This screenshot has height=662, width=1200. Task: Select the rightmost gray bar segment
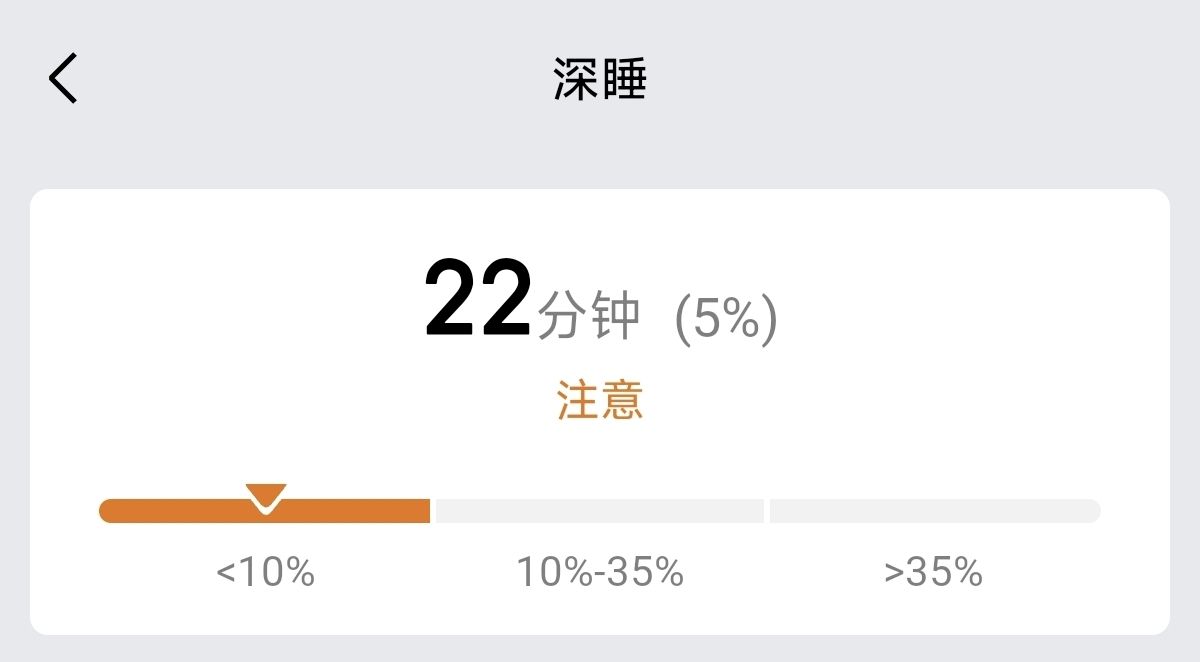click(x=935, y=511)
